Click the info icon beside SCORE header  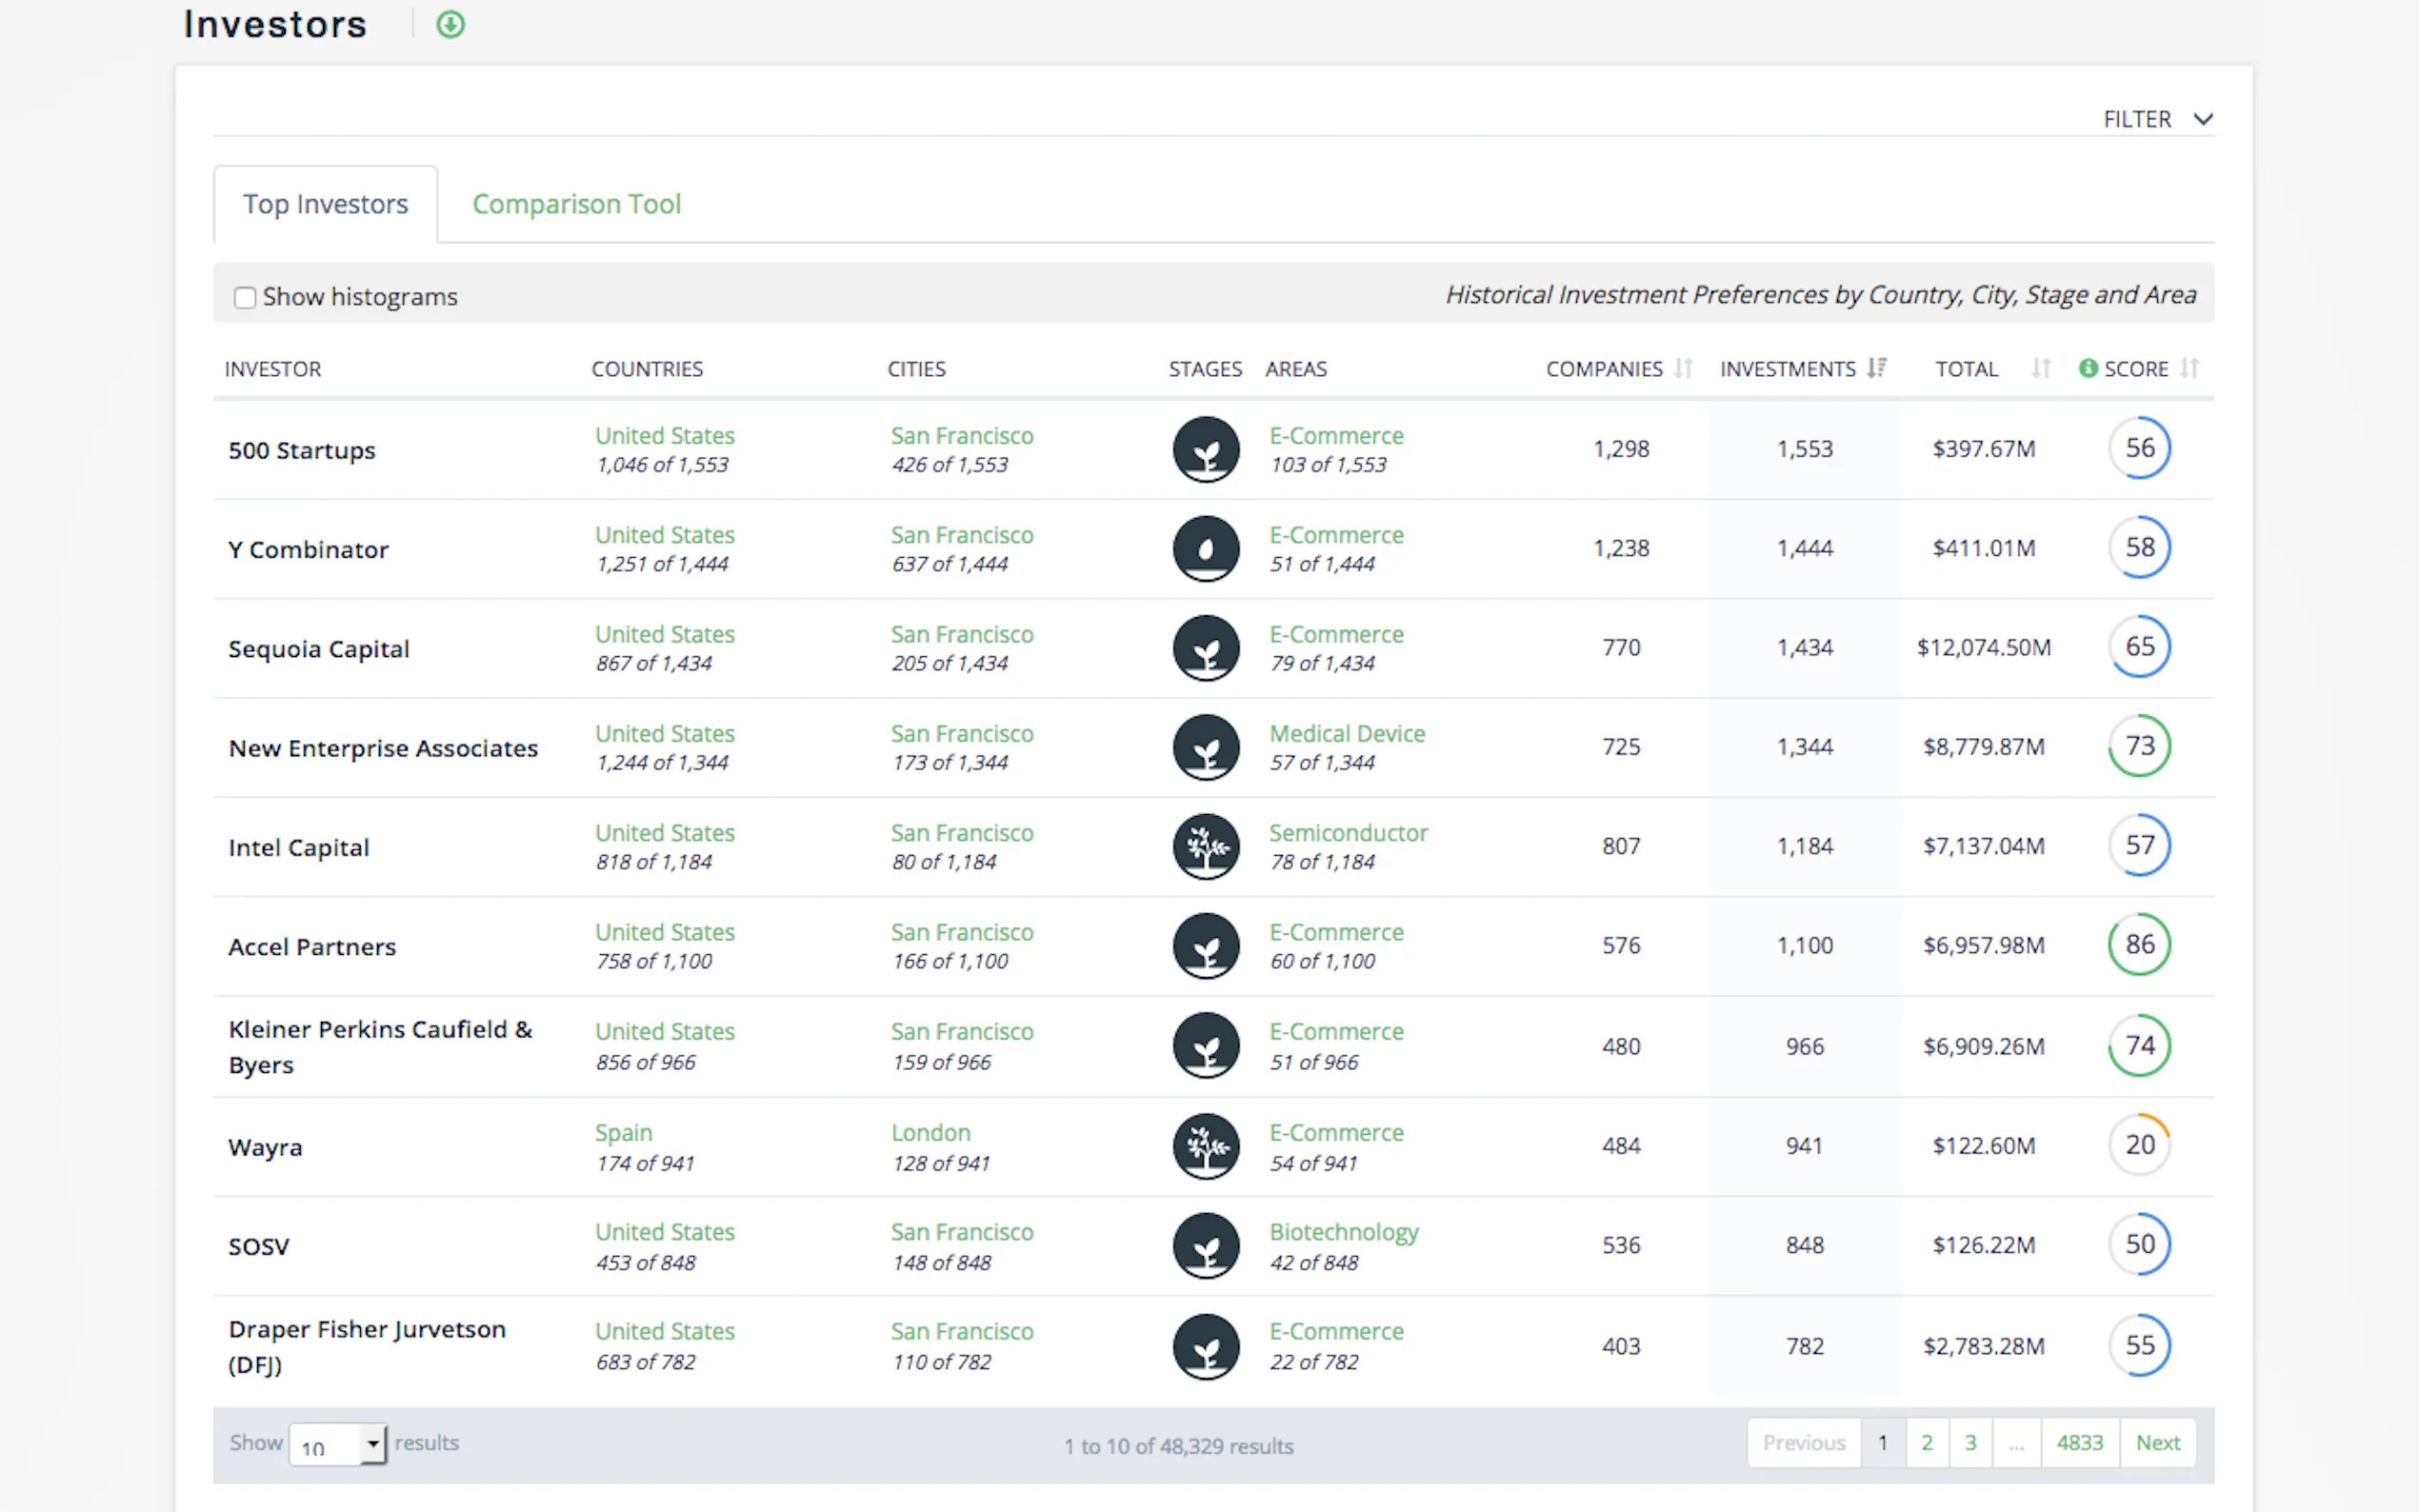[2088, 368]
